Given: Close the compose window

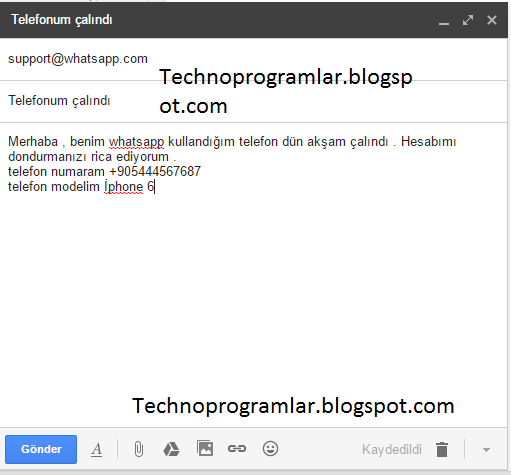Looking at the screenshot, I should pyautogui.click(x=492, y=20).
